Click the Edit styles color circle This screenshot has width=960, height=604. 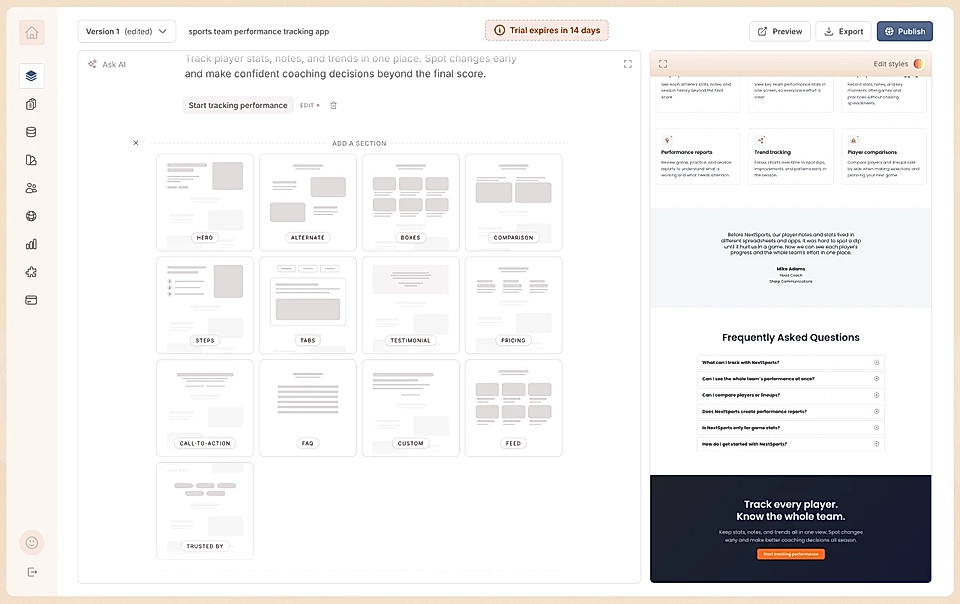[x=918, y=64]
